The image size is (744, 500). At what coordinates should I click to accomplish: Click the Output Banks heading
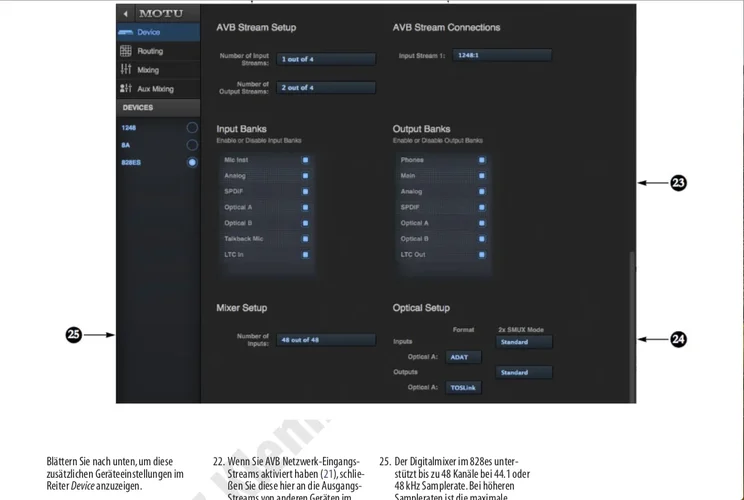(x=421, y=129)
